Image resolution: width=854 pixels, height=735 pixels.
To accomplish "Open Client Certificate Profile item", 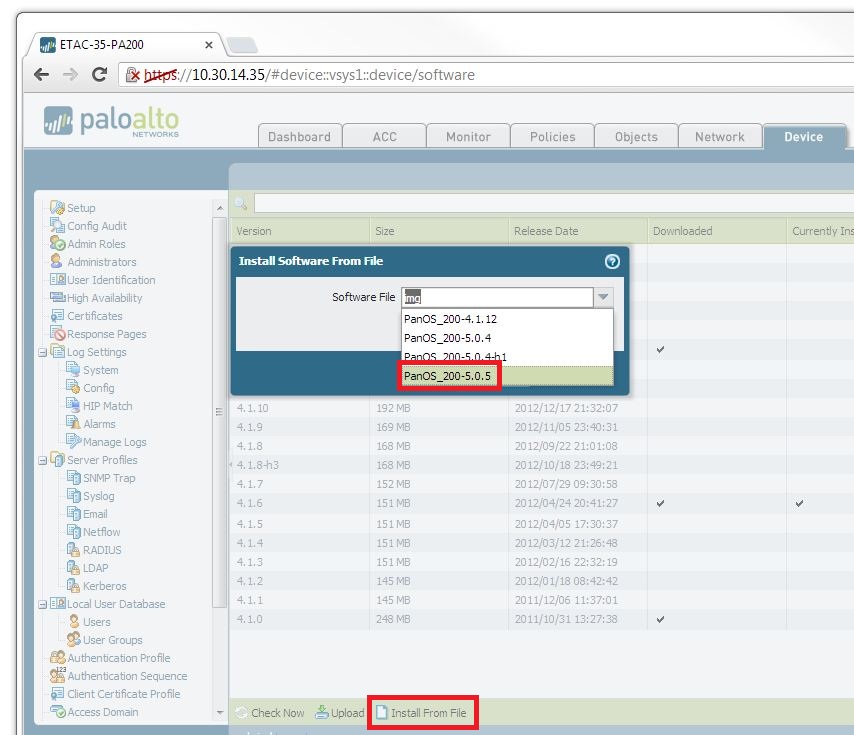I will click(x=124, y=694).
